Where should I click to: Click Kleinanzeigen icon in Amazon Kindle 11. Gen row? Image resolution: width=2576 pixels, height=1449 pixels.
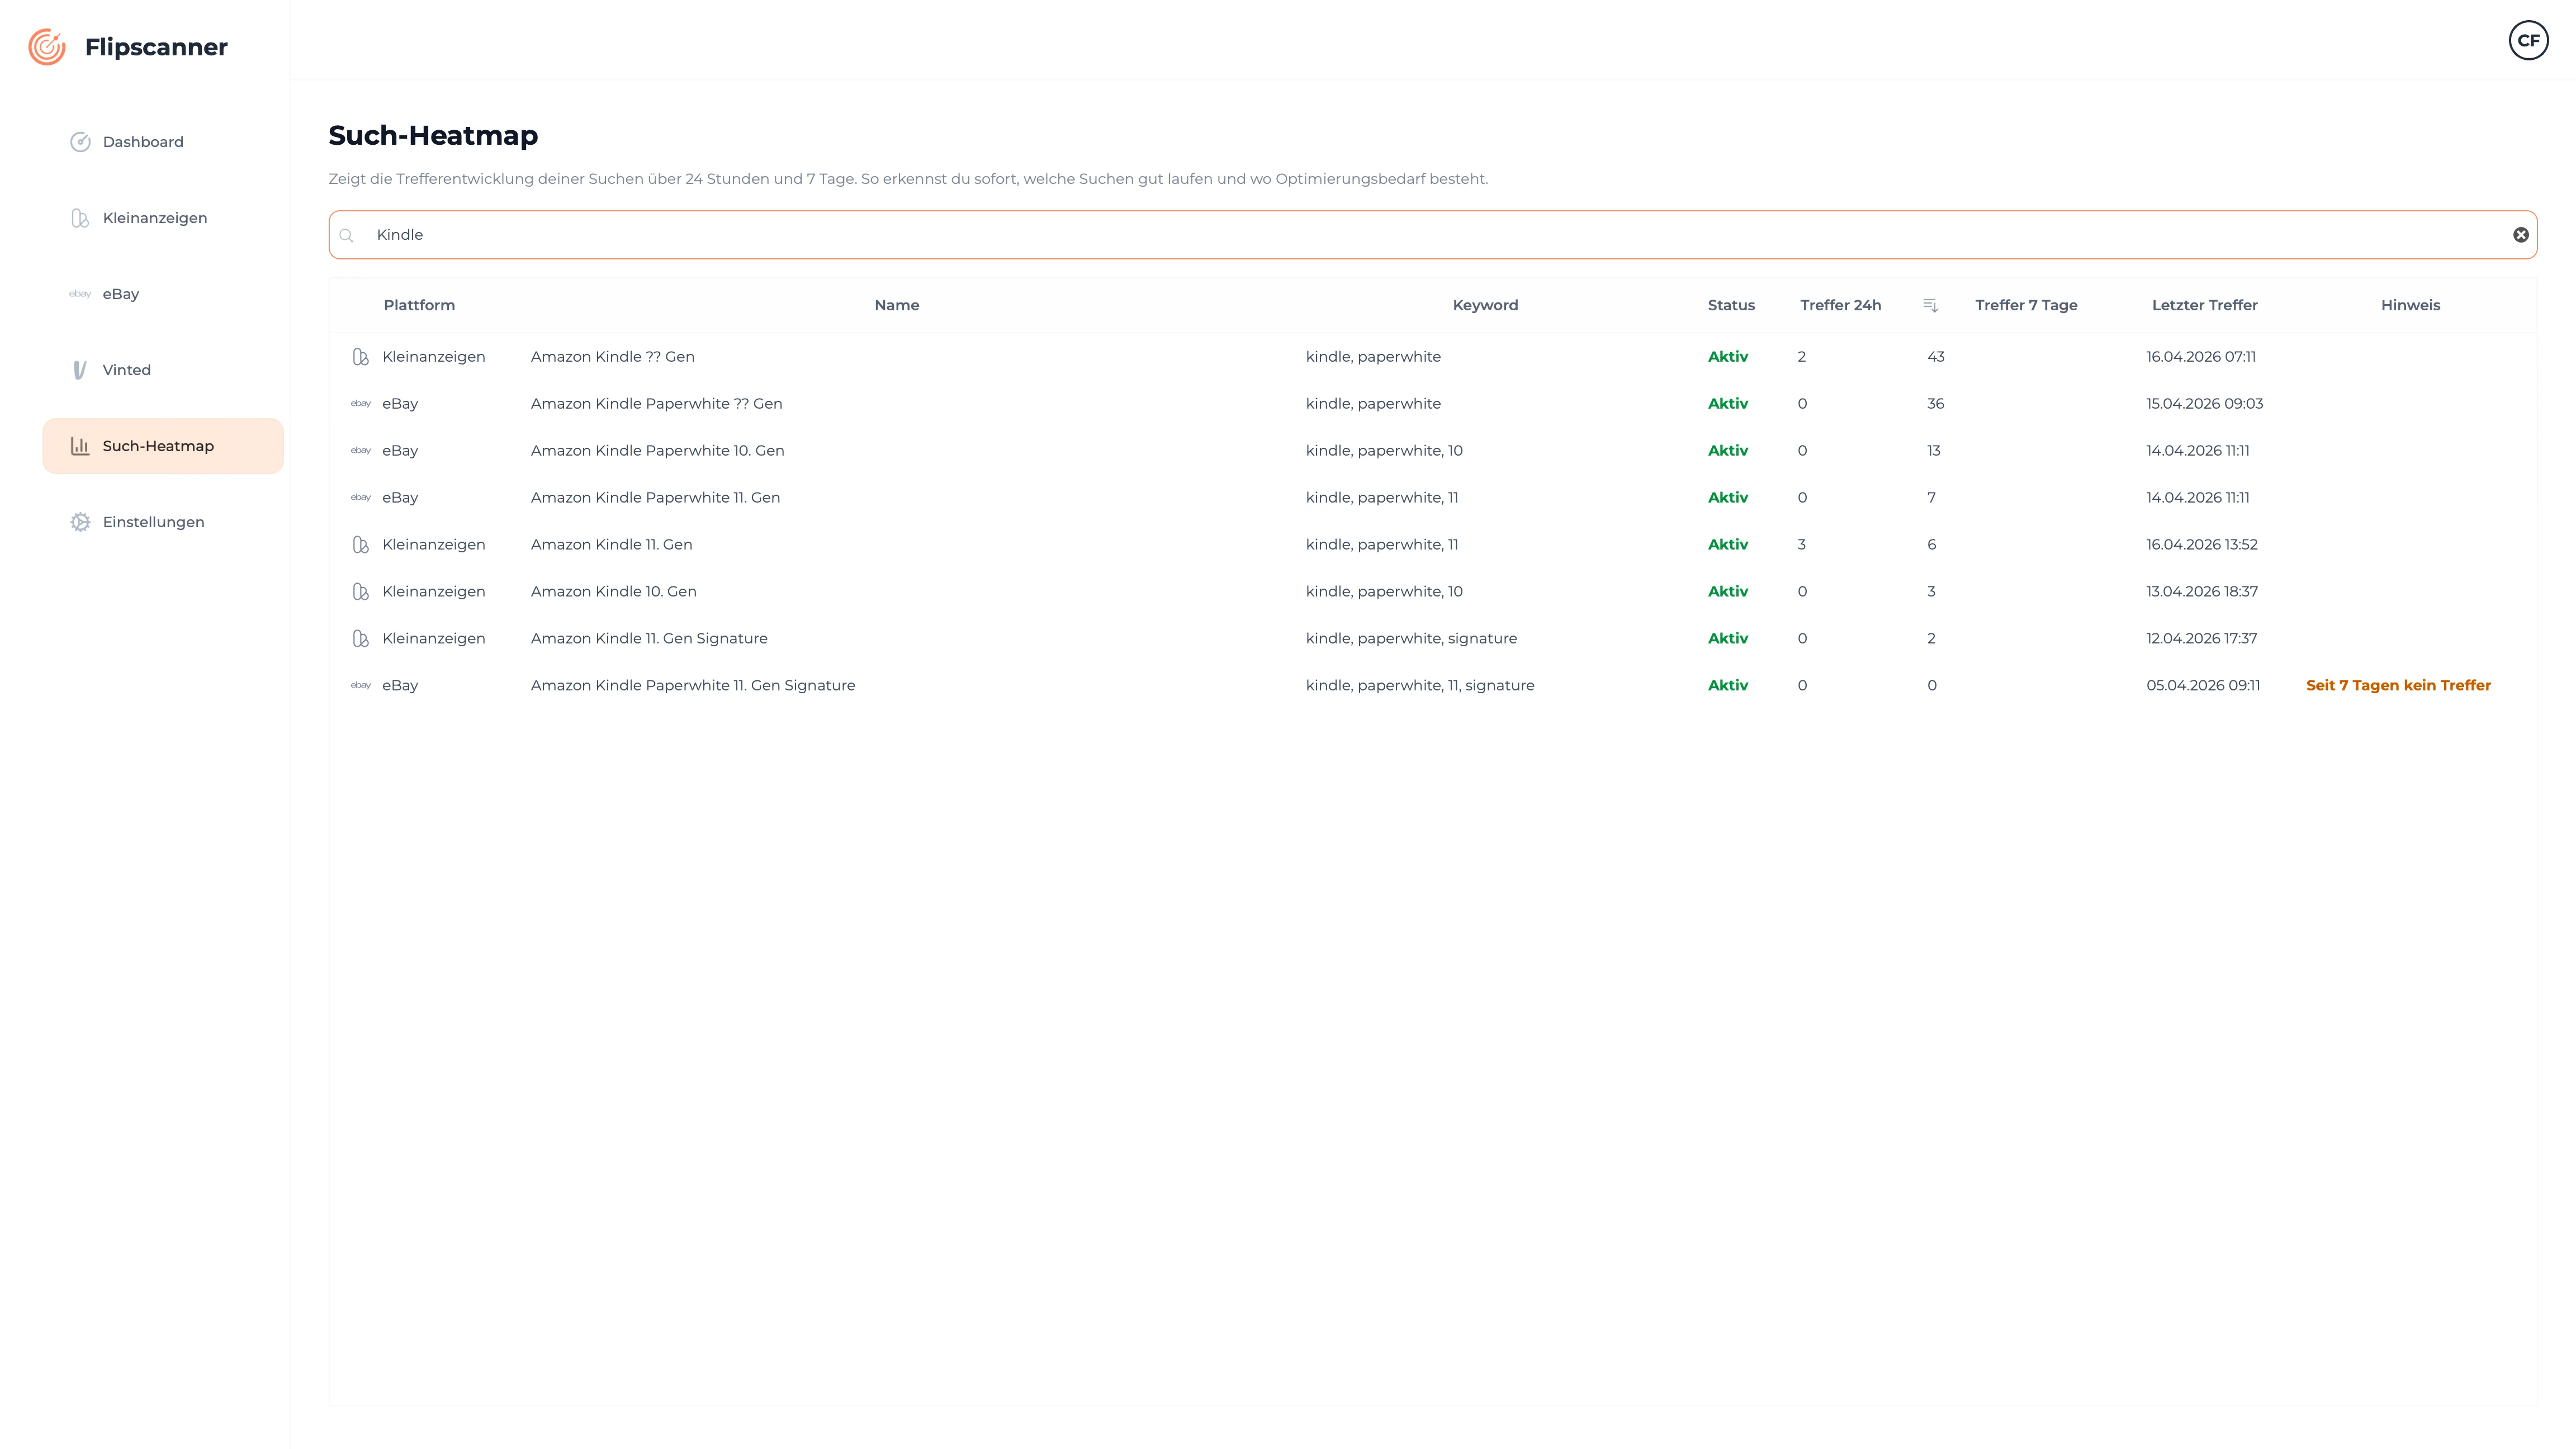click(x=361, y=545)
